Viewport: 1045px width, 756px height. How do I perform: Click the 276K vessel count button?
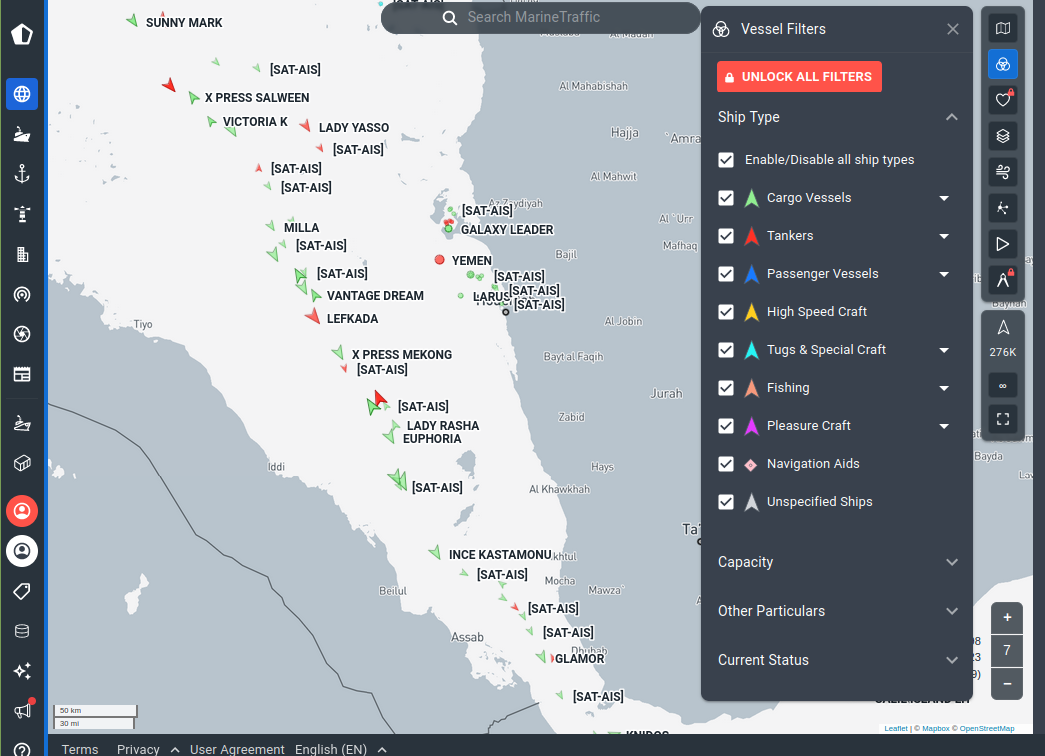tap(1003, 340)
